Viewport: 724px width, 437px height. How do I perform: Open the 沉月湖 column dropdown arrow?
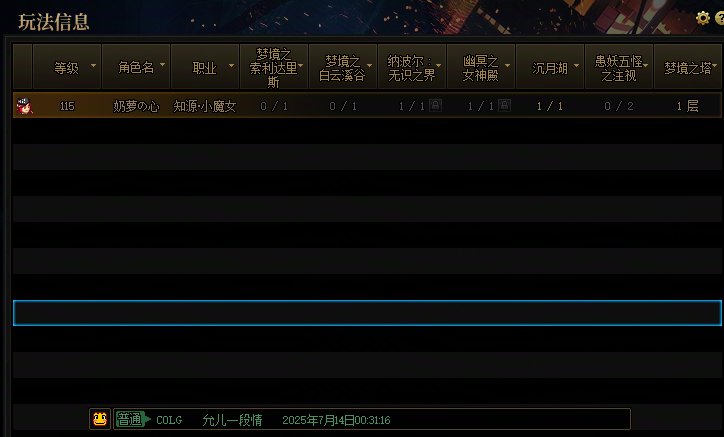576,65
